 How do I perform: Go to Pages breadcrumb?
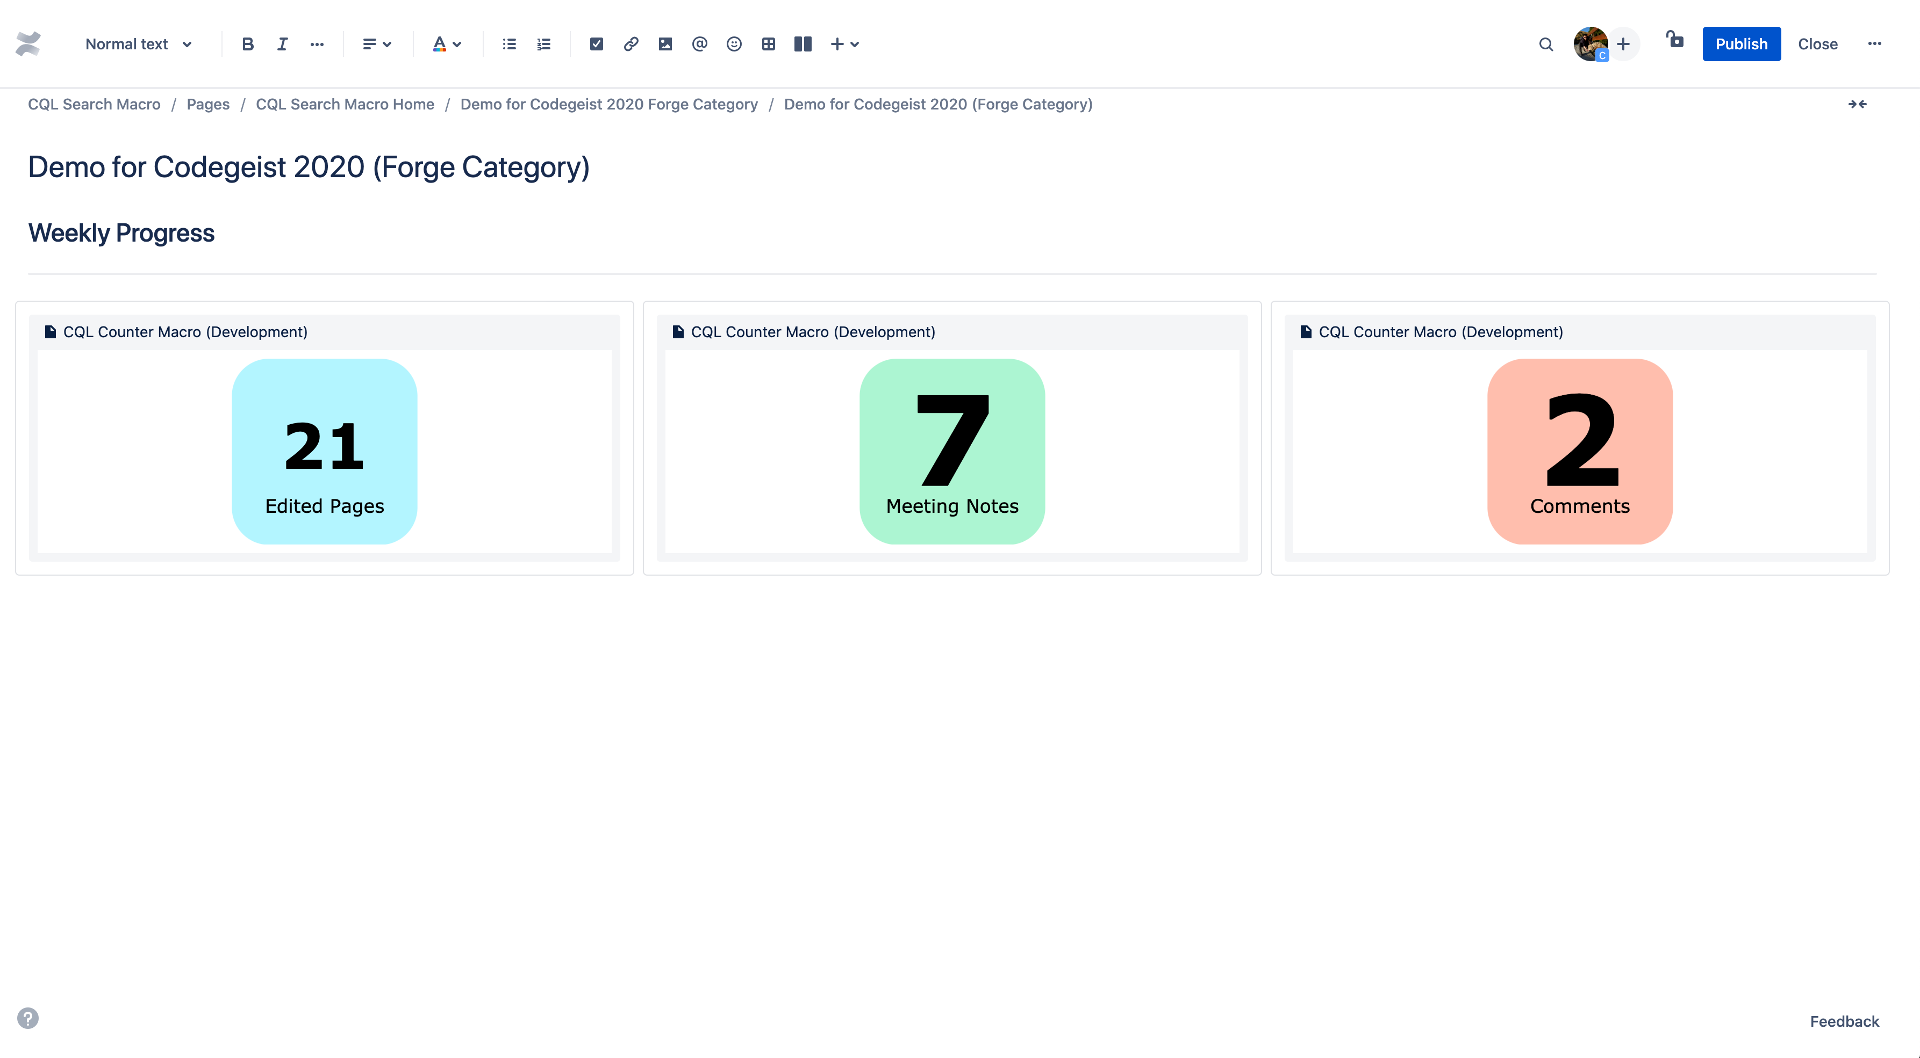[208, 104]
